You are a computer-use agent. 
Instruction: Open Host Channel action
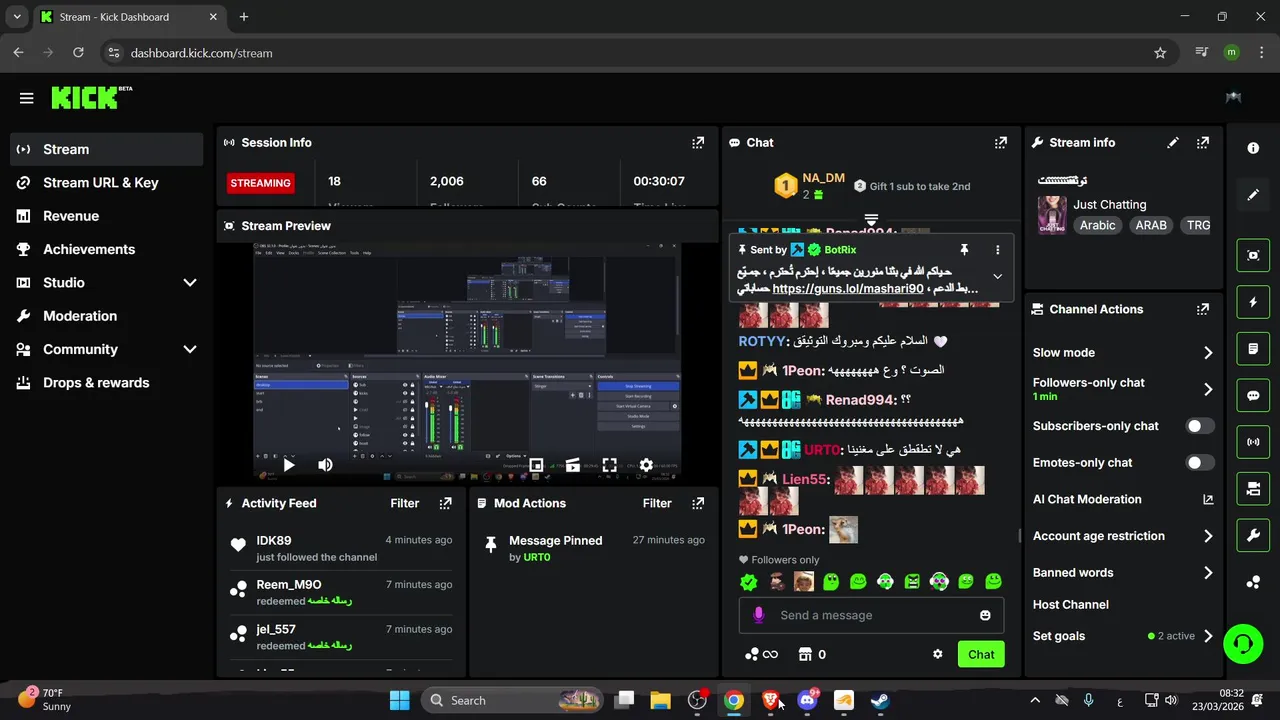pos(1071,605)
